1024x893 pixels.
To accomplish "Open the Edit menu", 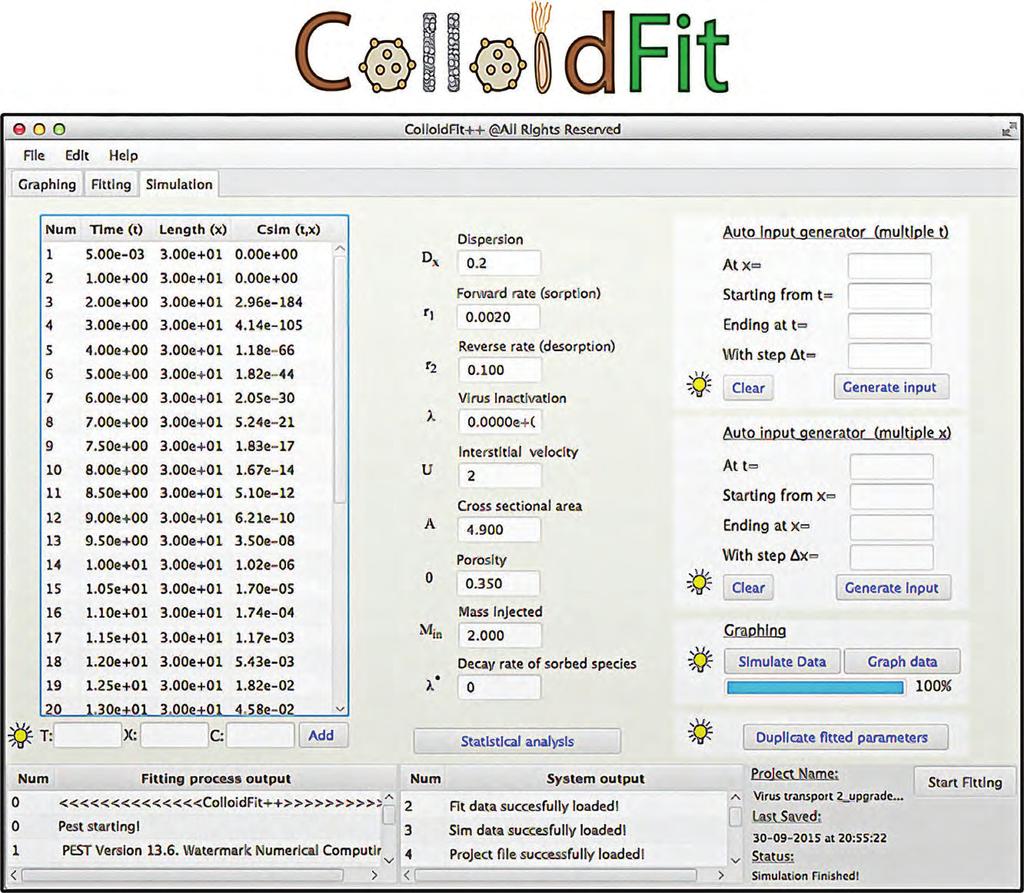I will [76, 155].
